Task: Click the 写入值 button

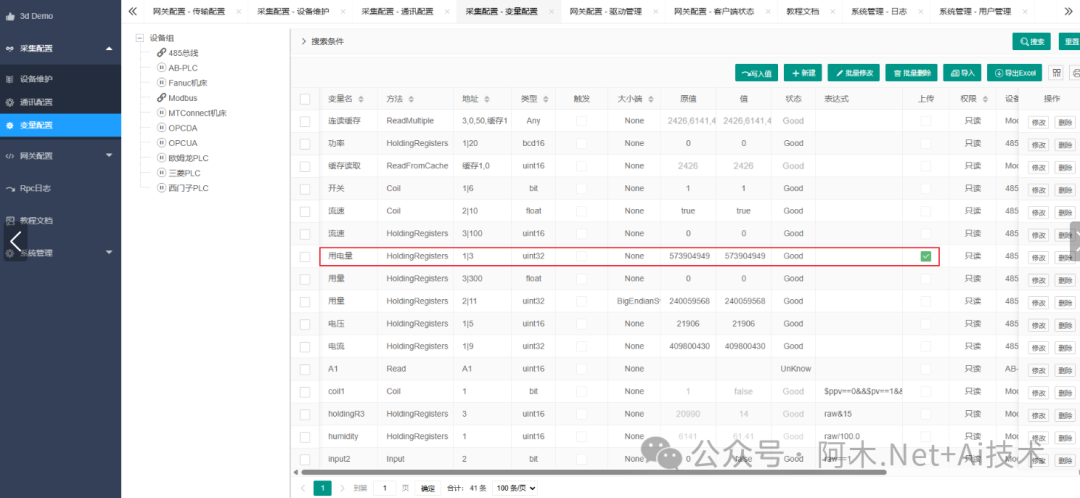Action: point(757,72)
